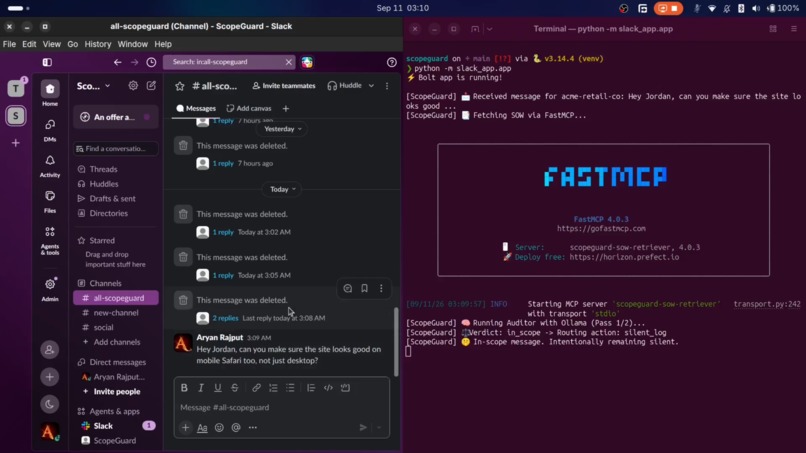This screenshot has width=806, height=453.
Task: Open Slack history clock icon
Action: [151, 62]
